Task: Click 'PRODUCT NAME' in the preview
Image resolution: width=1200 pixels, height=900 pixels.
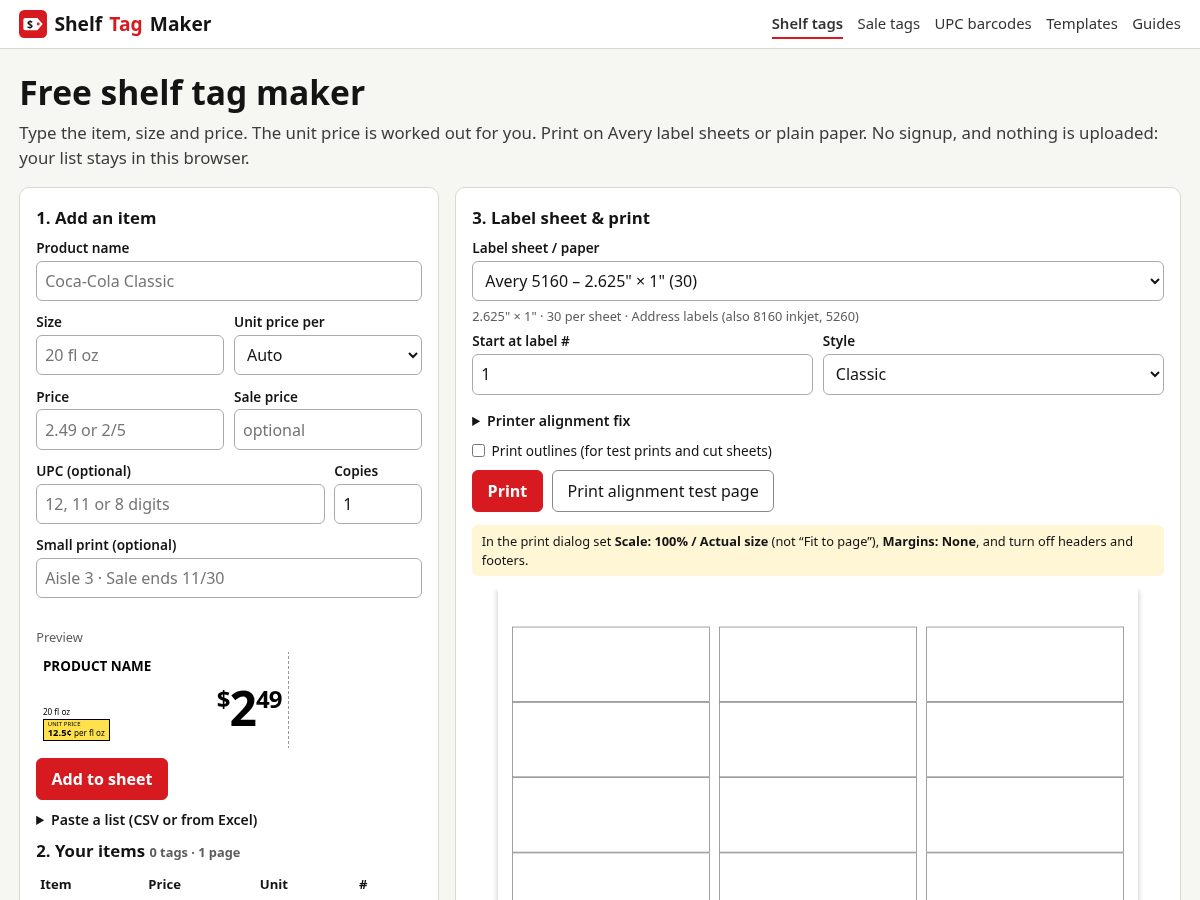Action: click(x=97, y=666)
